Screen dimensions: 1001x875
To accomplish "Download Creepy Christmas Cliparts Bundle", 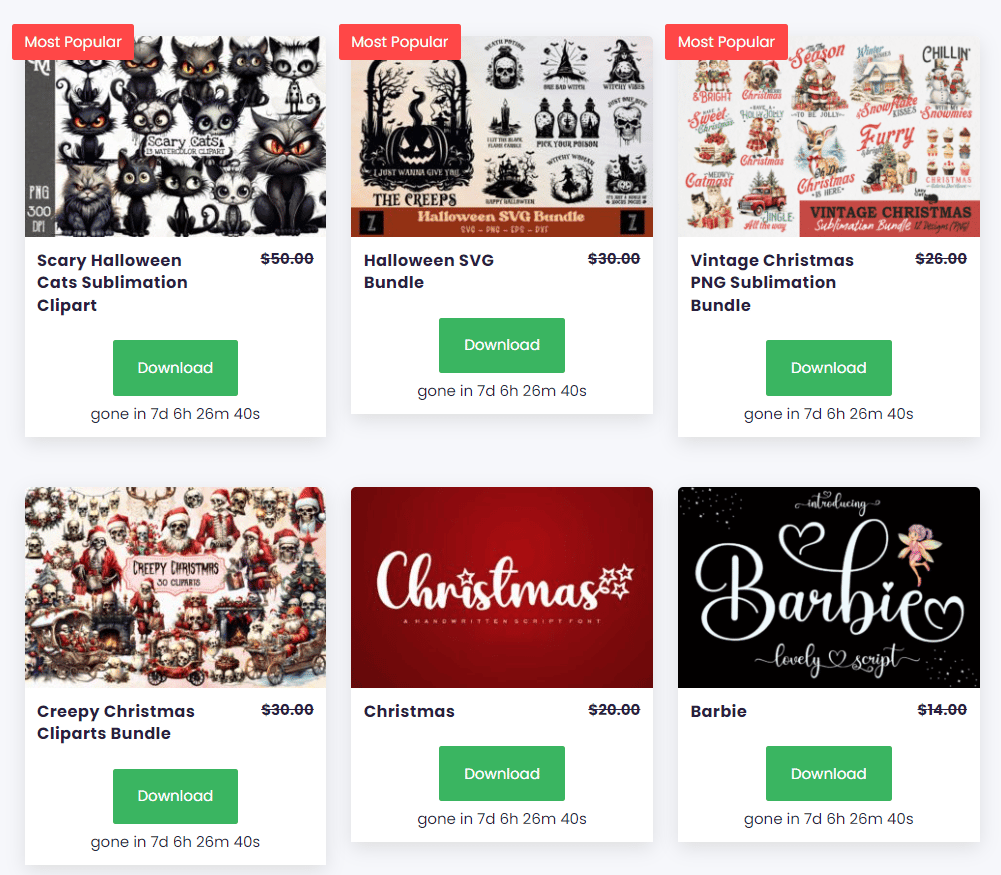I will pyautogui.click(x=175, y=796).
